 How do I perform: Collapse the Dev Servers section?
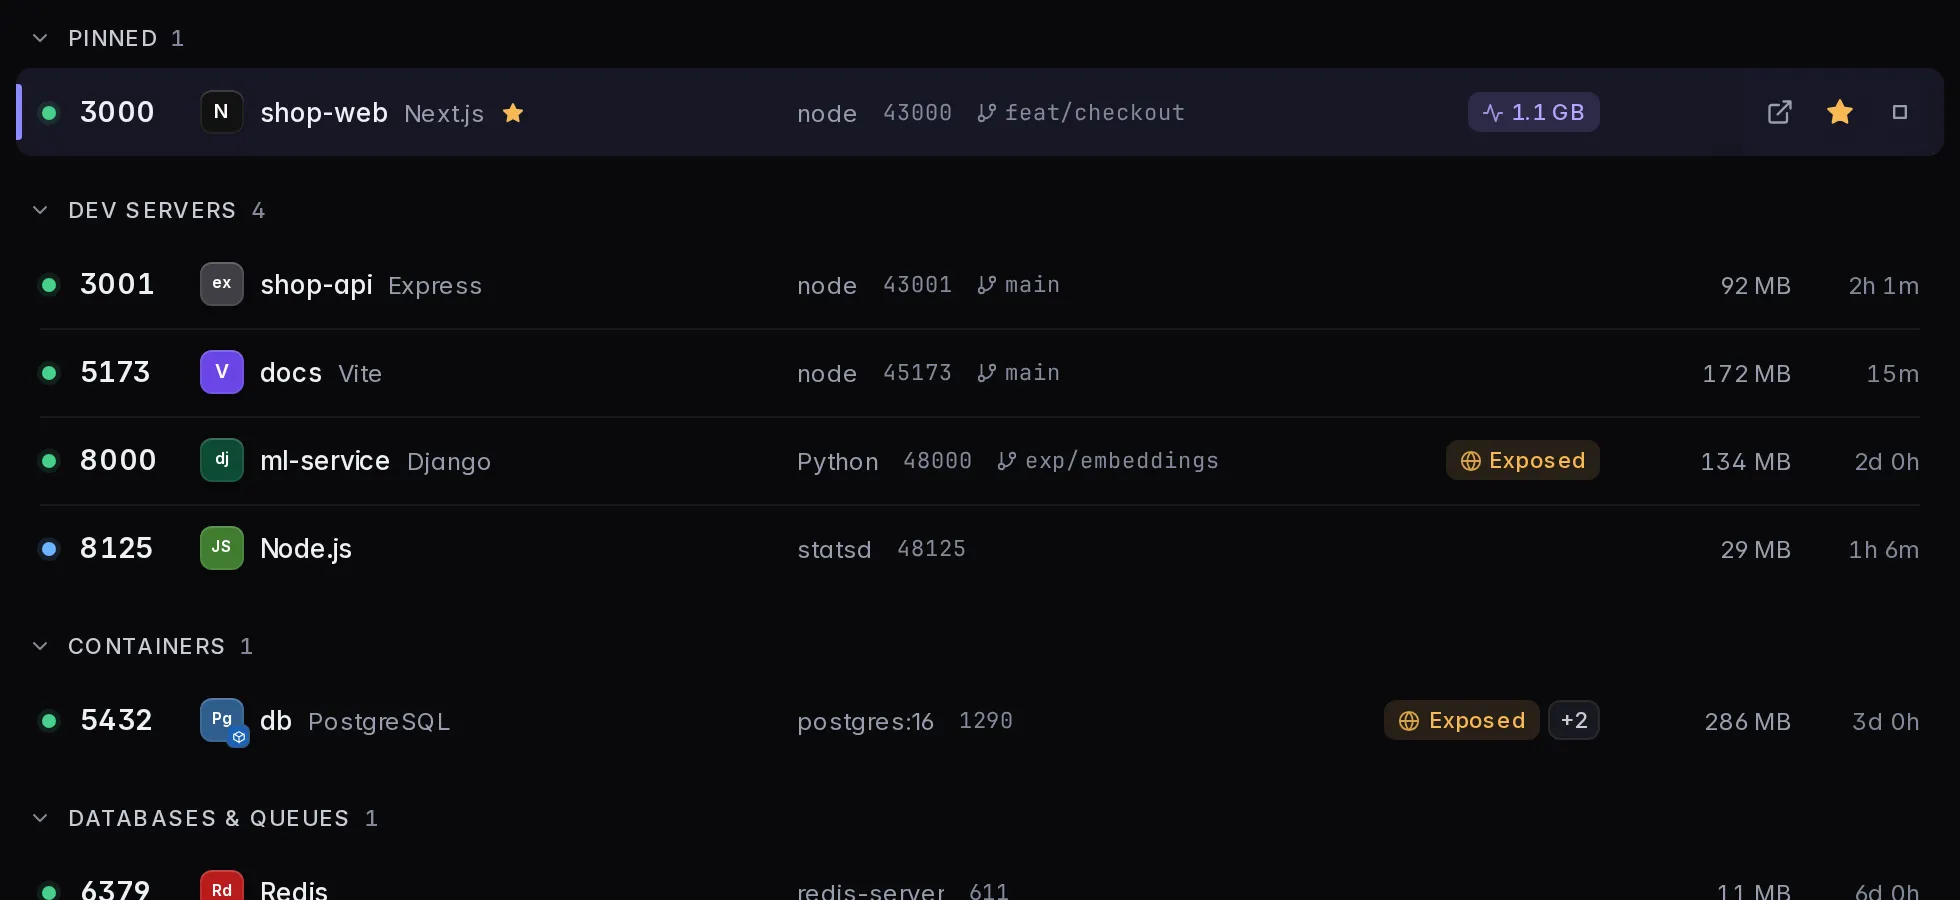coord(40,210)
